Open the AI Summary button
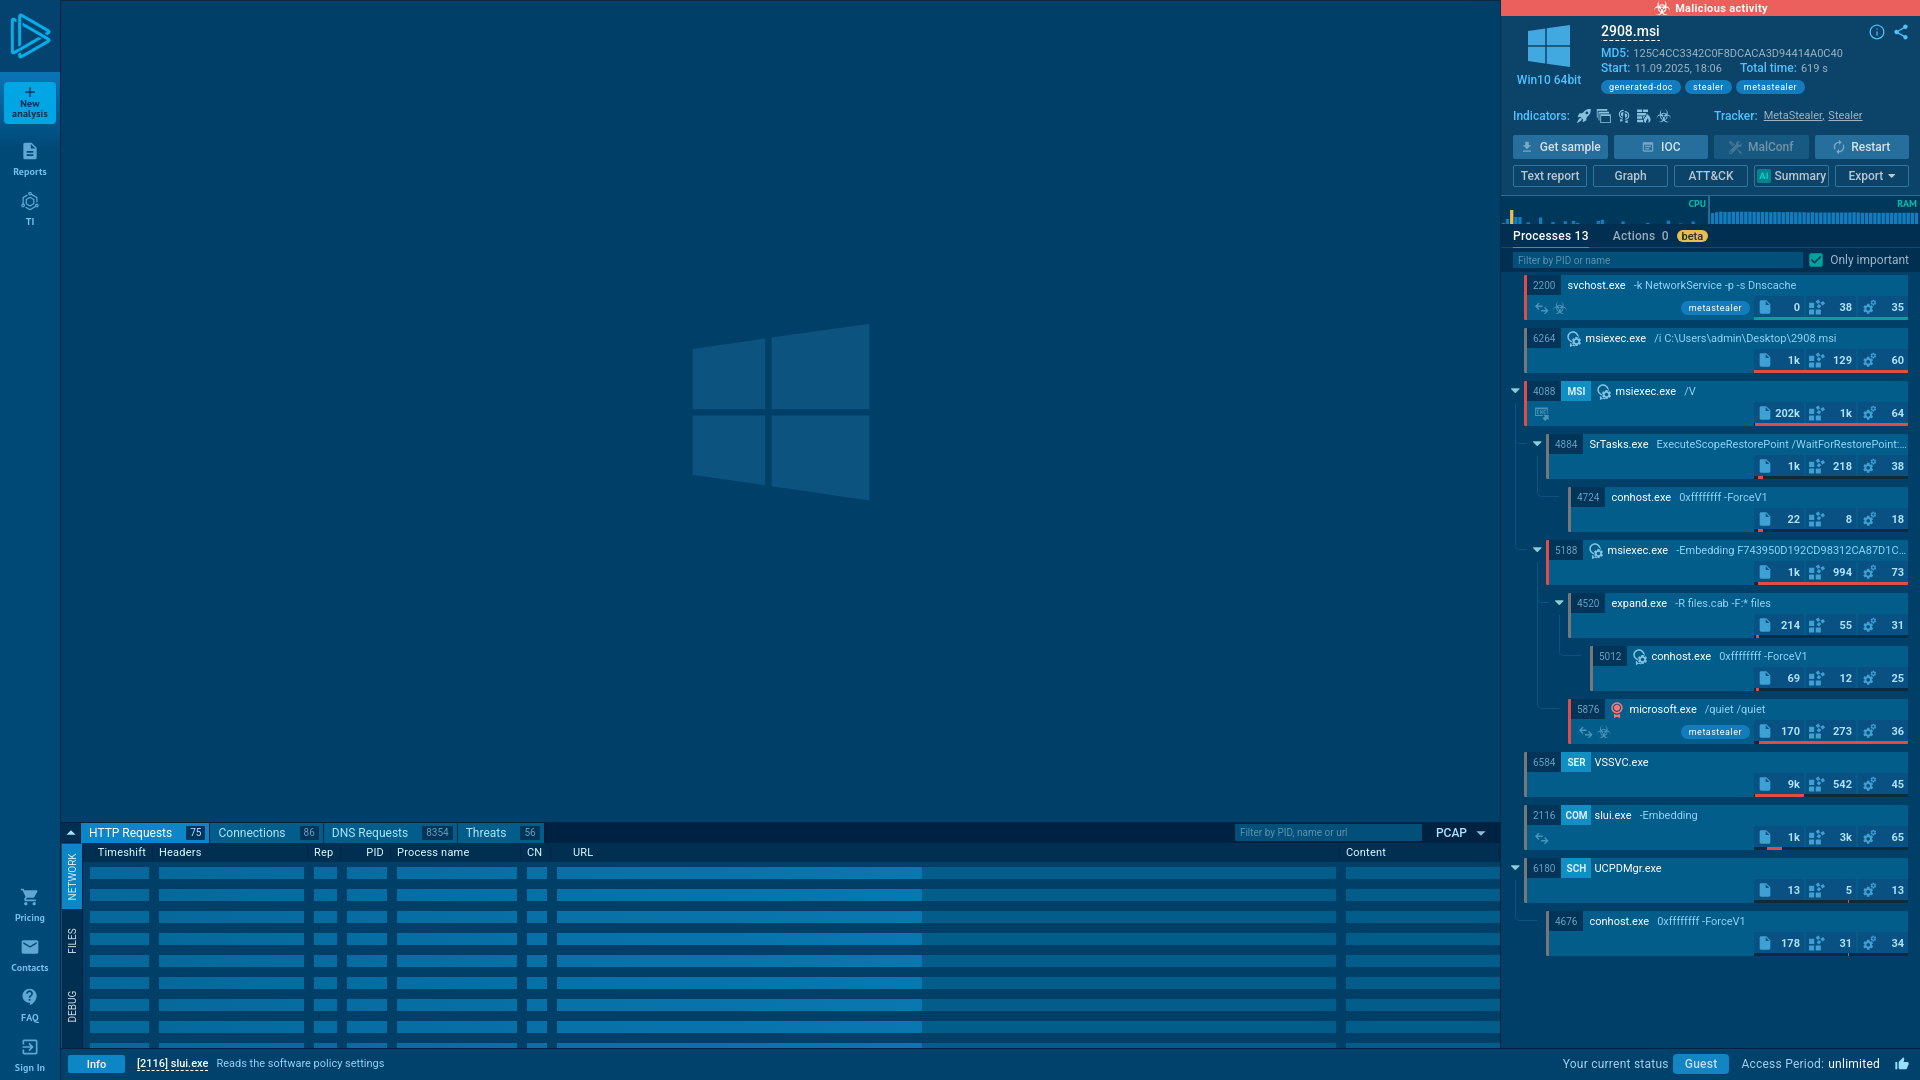Image resolution: width=1920 pixels, height=1080 pixels. 1791,176
